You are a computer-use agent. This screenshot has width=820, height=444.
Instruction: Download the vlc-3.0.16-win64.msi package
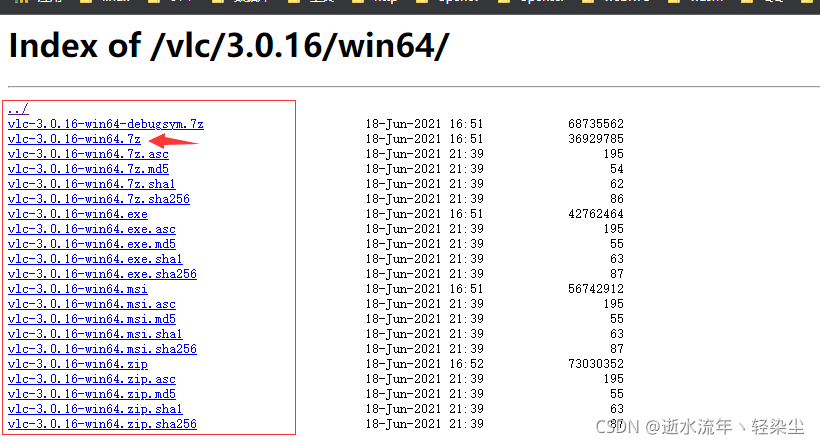click(78, 289)
